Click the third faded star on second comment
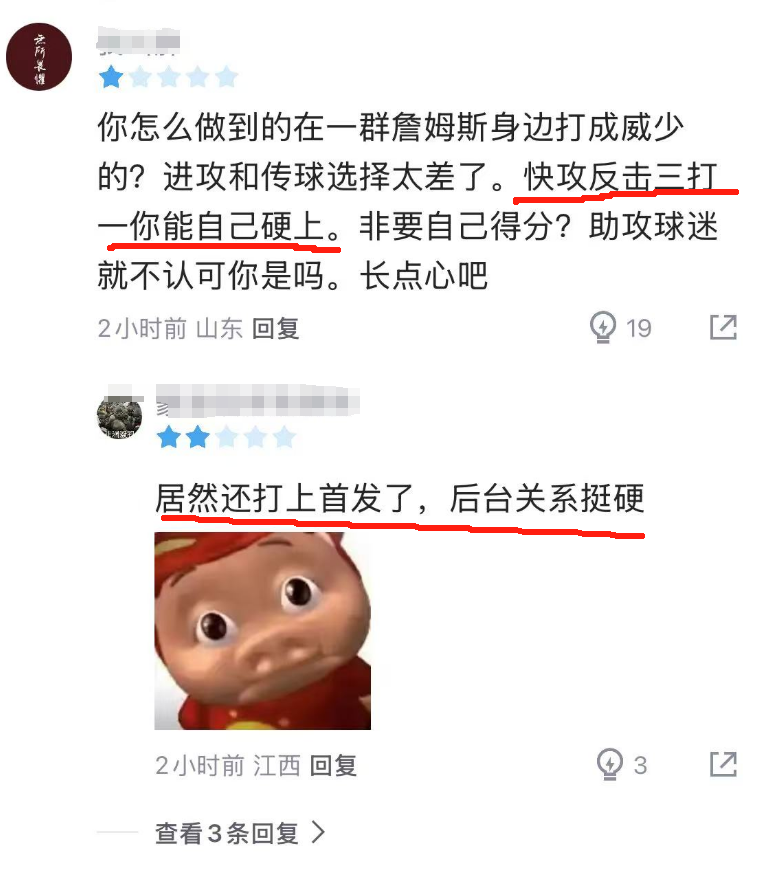Image resolution: width=761 pixels, height=869 pixels. click(227, 437)
